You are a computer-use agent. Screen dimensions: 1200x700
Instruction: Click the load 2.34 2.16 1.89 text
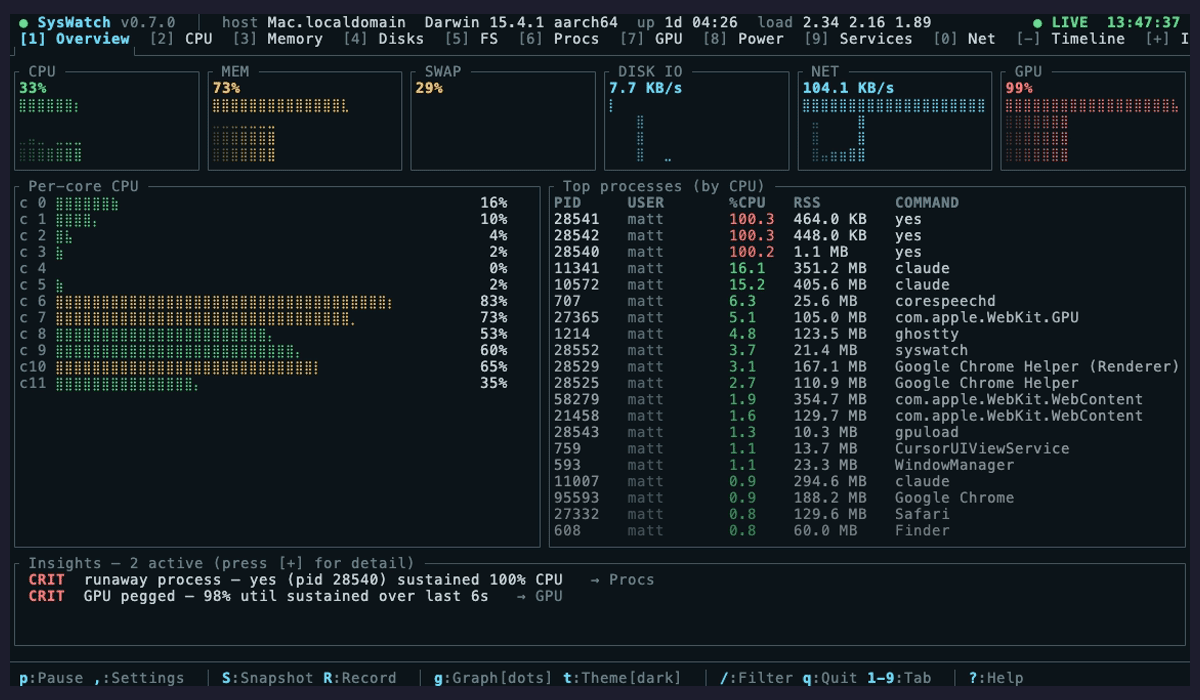click(x=845, y=22)
